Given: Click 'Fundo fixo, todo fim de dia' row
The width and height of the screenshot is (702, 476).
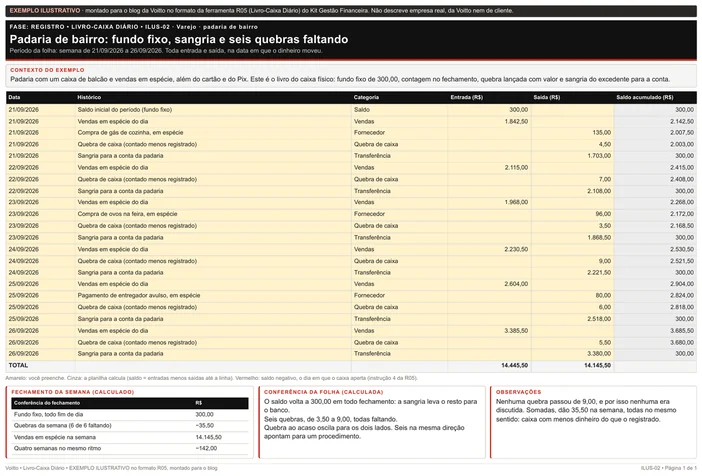Looking at the screenshot, I should tap(130, 415).
